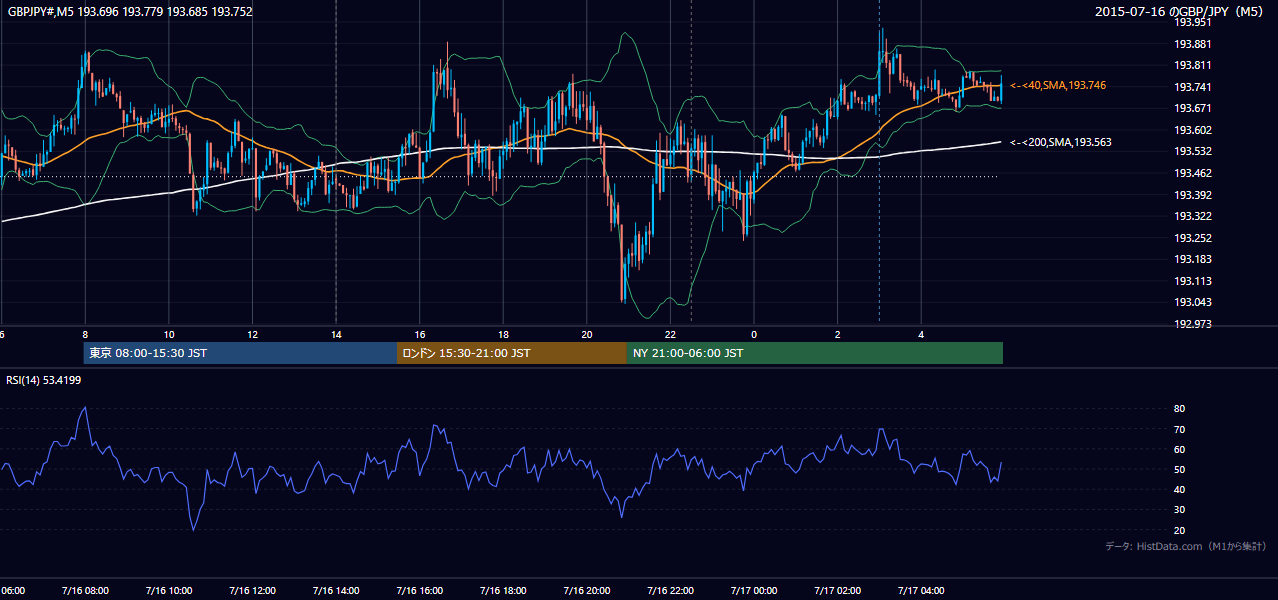
Task: Click RSI level 30 on the axis
Action: tap(1180, 510)
